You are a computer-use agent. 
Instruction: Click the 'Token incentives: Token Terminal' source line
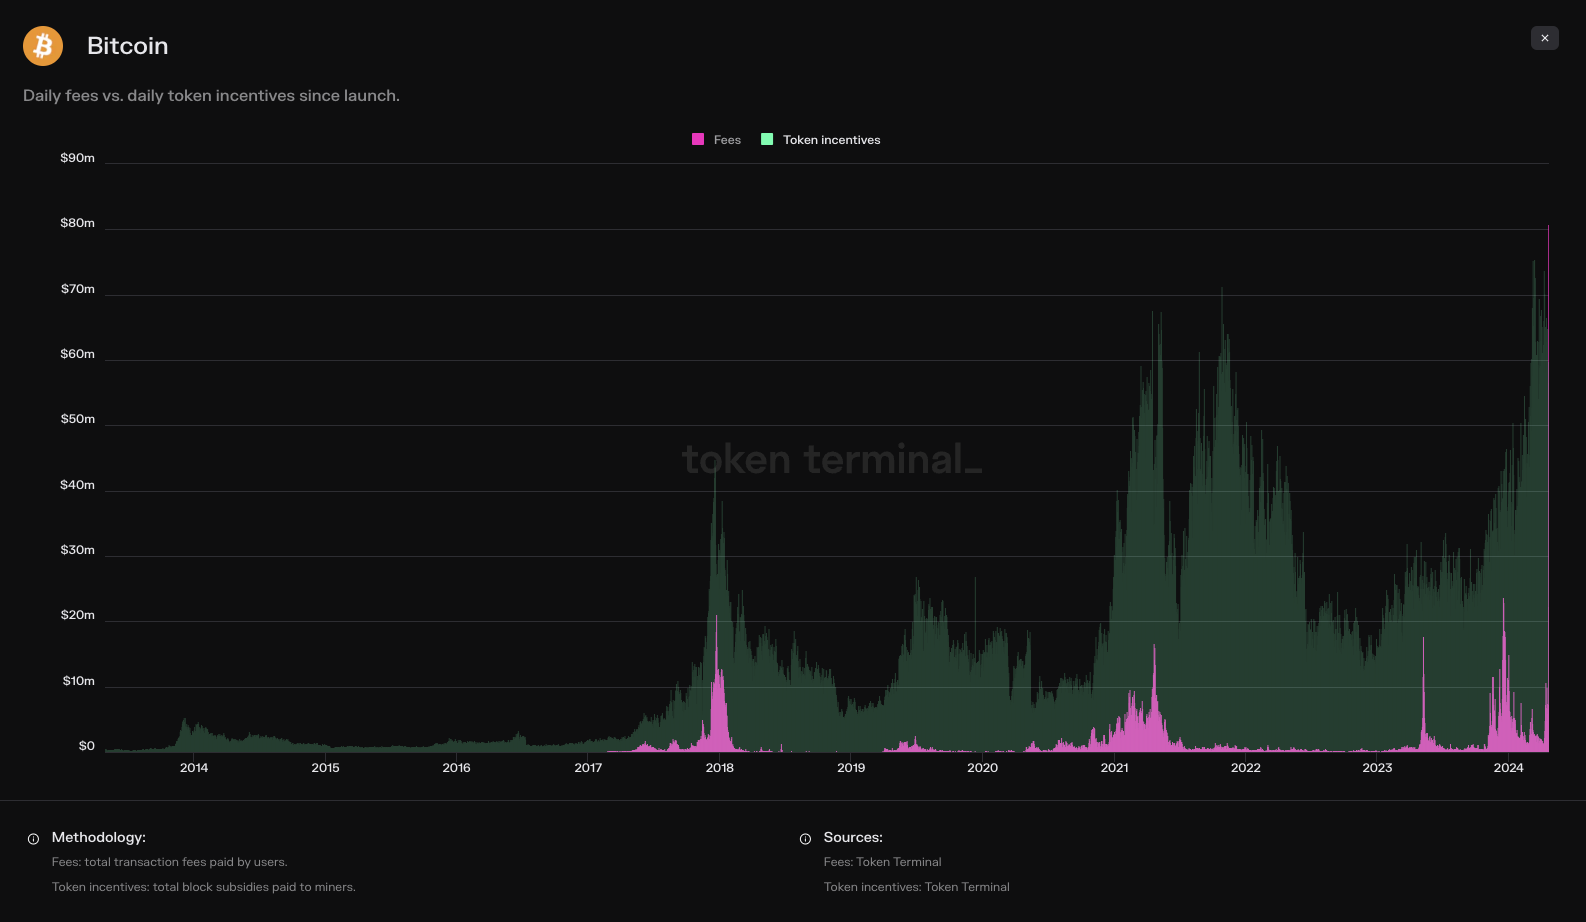pos(916,887)
